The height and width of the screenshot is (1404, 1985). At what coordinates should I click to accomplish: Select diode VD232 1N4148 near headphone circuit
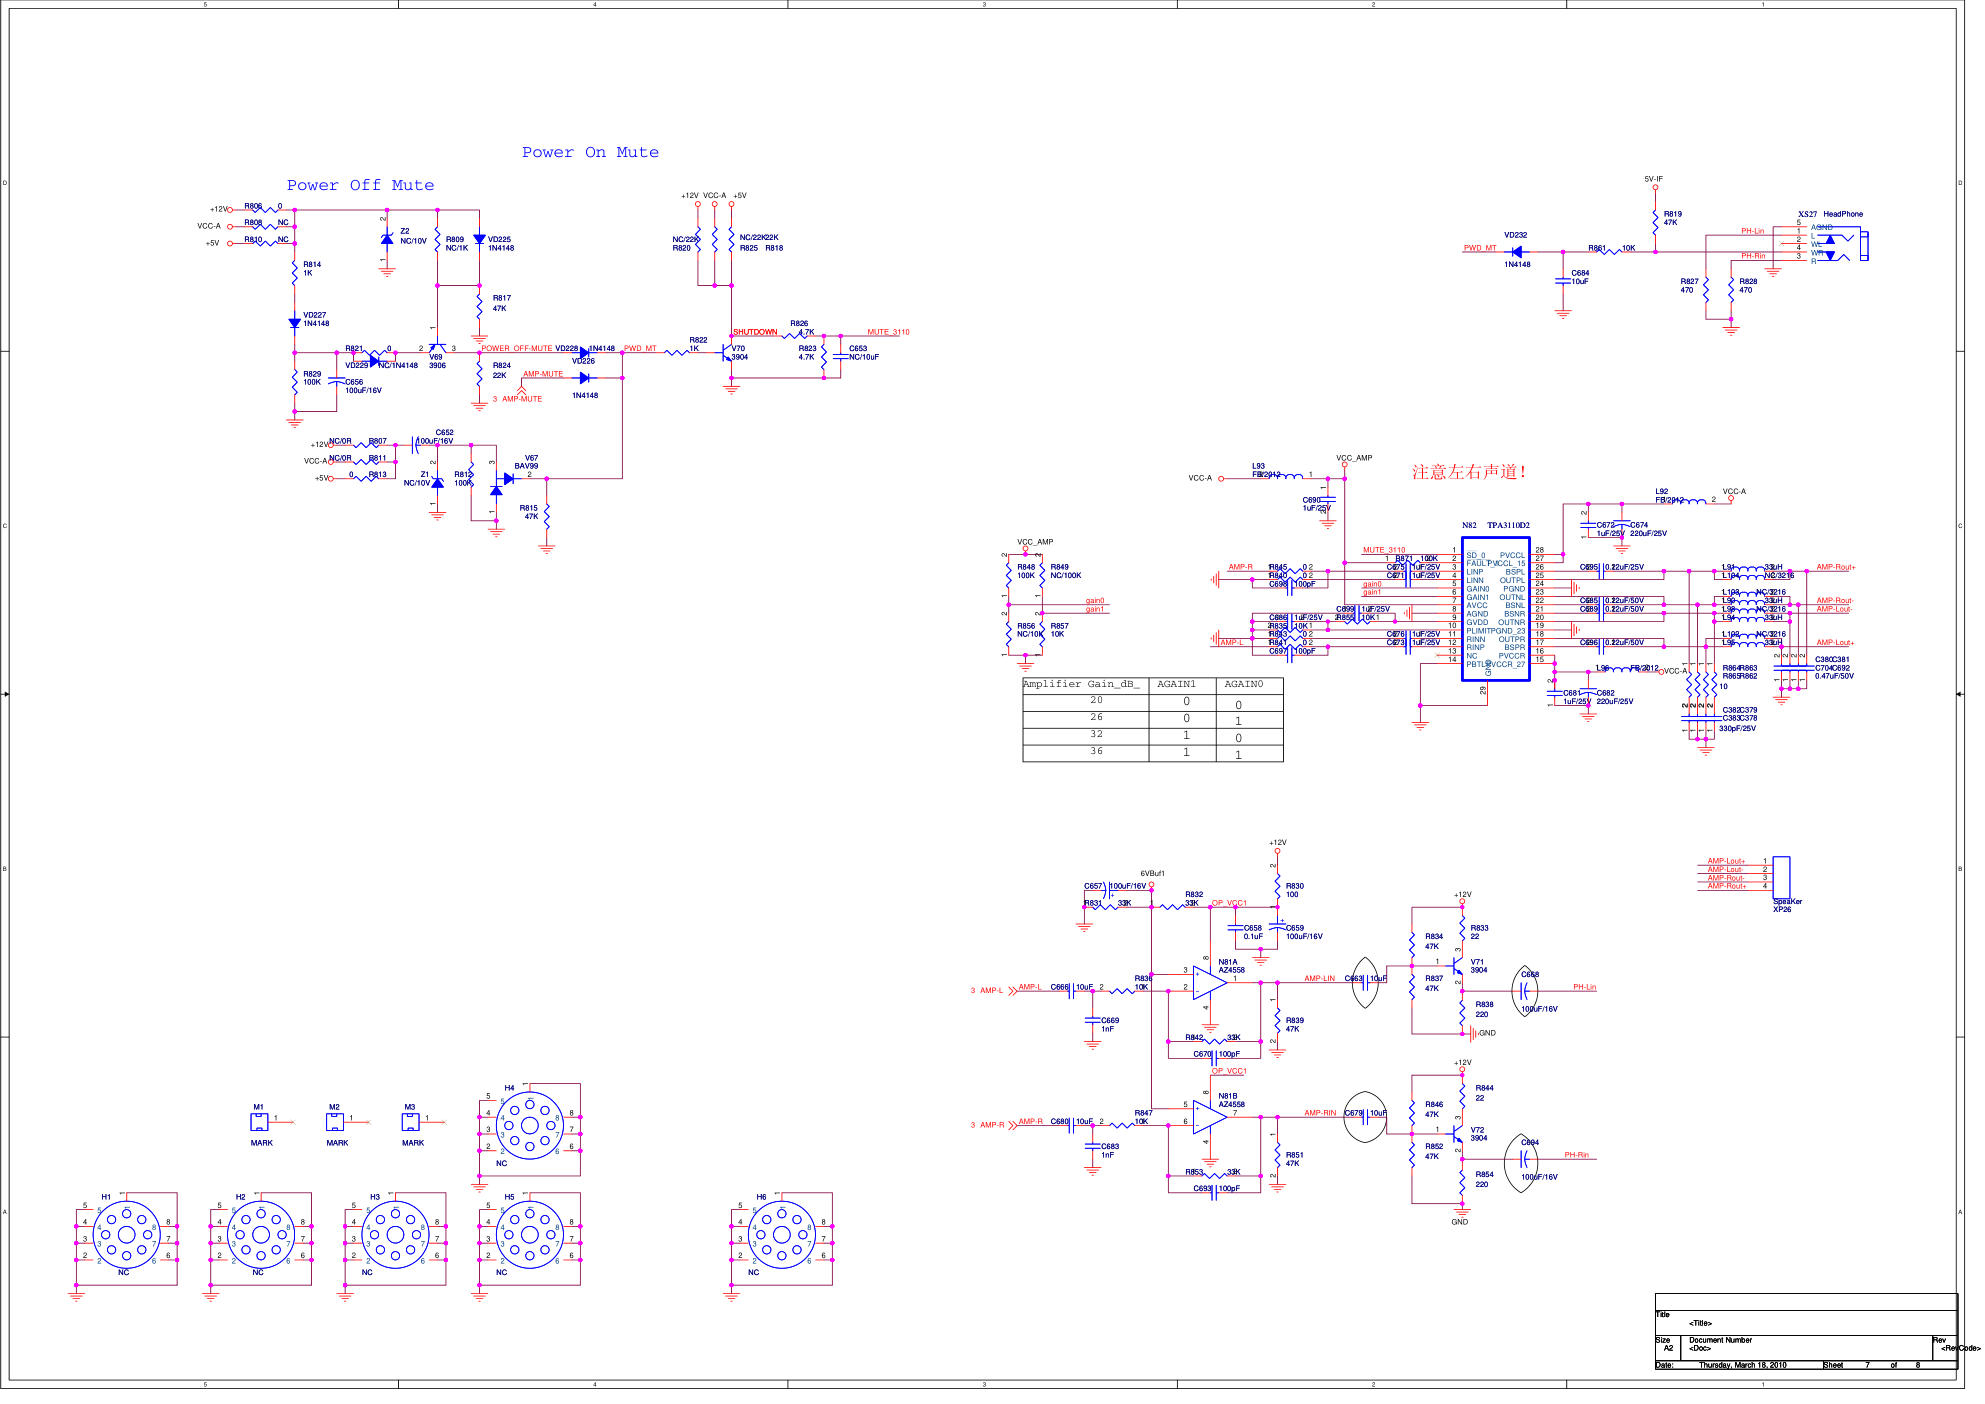point(1517,251)
